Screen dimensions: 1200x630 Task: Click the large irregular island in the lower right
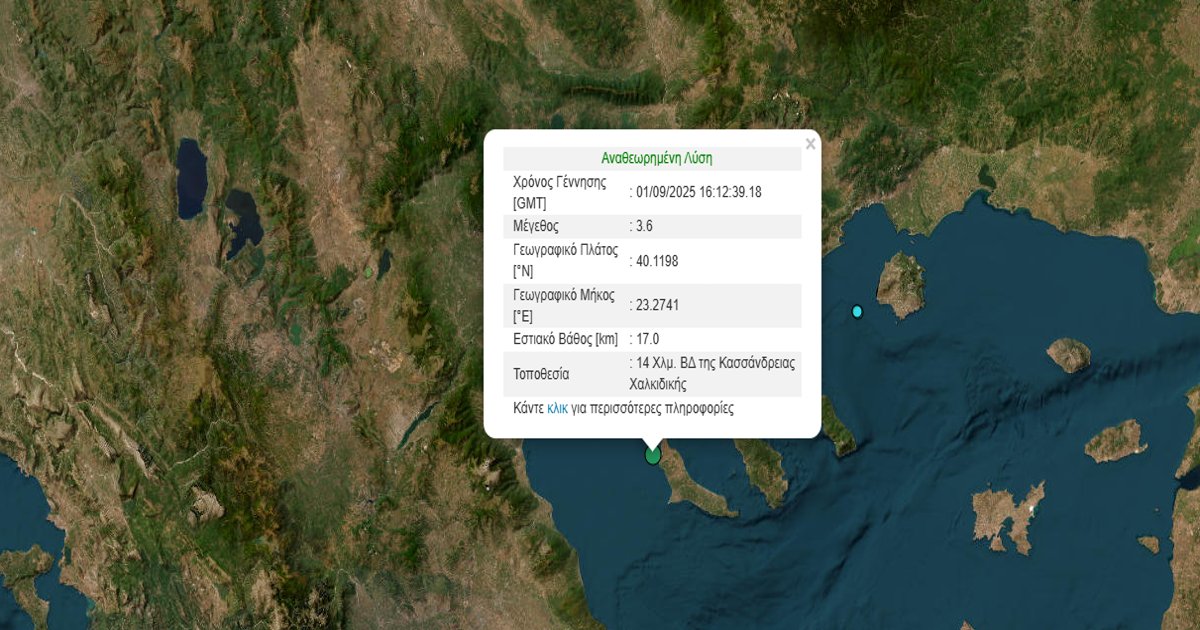tap(1007, 515)
